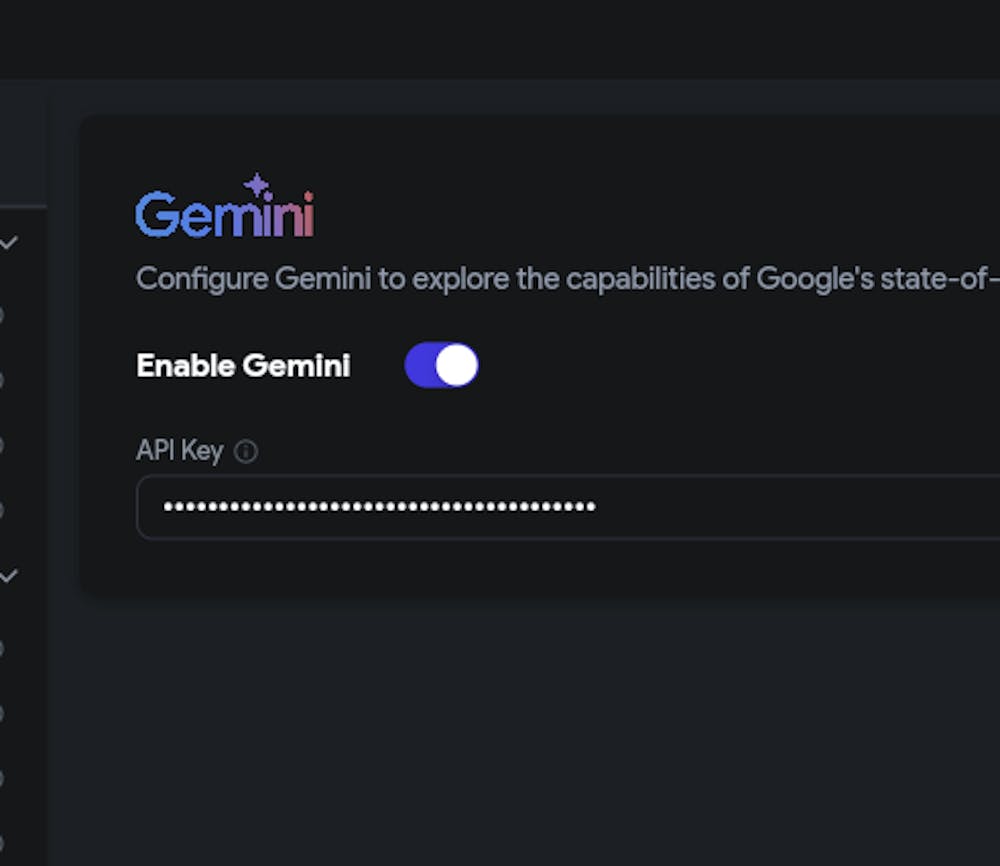Click the dark top header bar
Viewport: 1000px width, 866px height.
(500, 38)
